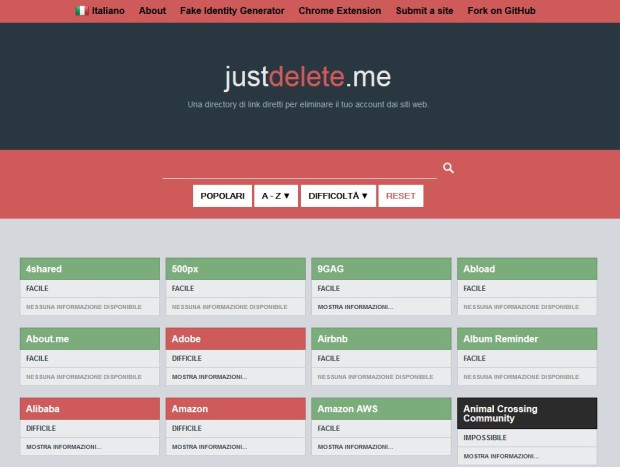
Task: Click Nessuna informazione disponibile under Album Reminder
Action: (x=521, y=377)
